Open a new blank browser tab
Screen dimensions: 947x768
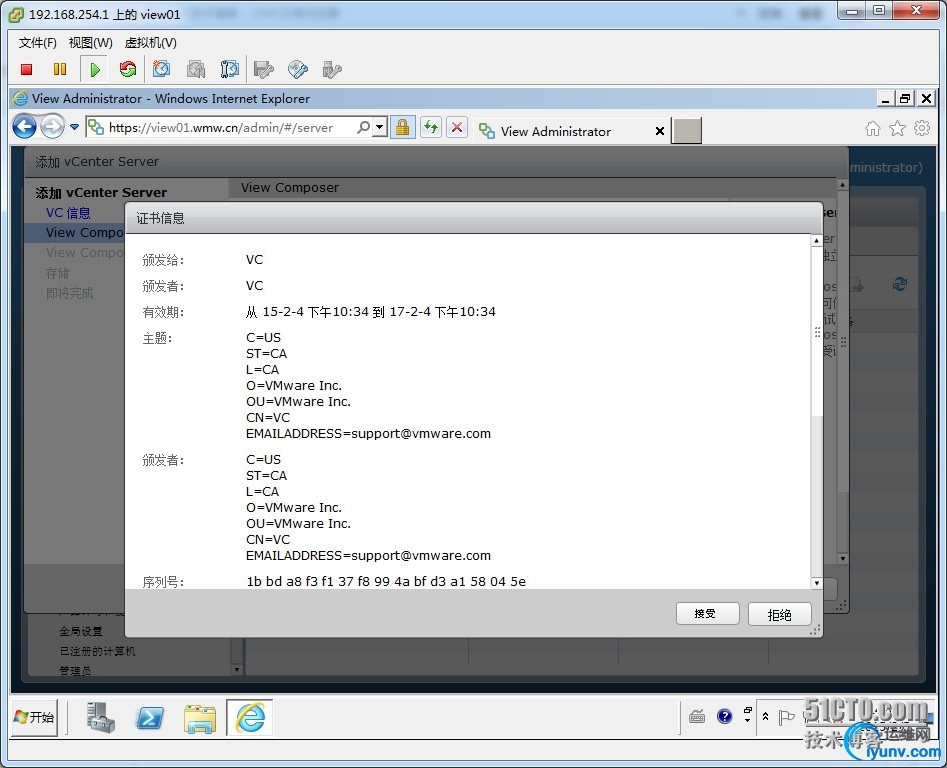[x=687, y=131]
